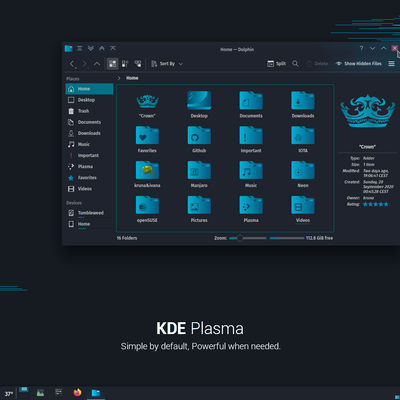Open the search magnifier
The height and width of the screenshot is (400, 400).
coord(295,64)
